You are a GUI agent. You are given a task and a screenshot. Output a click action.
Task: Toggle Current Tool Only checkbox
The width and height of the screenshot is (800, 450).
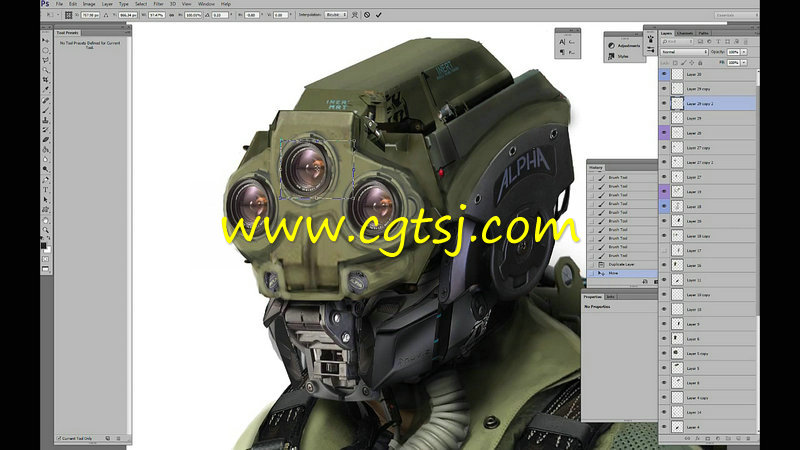point(59,438)
